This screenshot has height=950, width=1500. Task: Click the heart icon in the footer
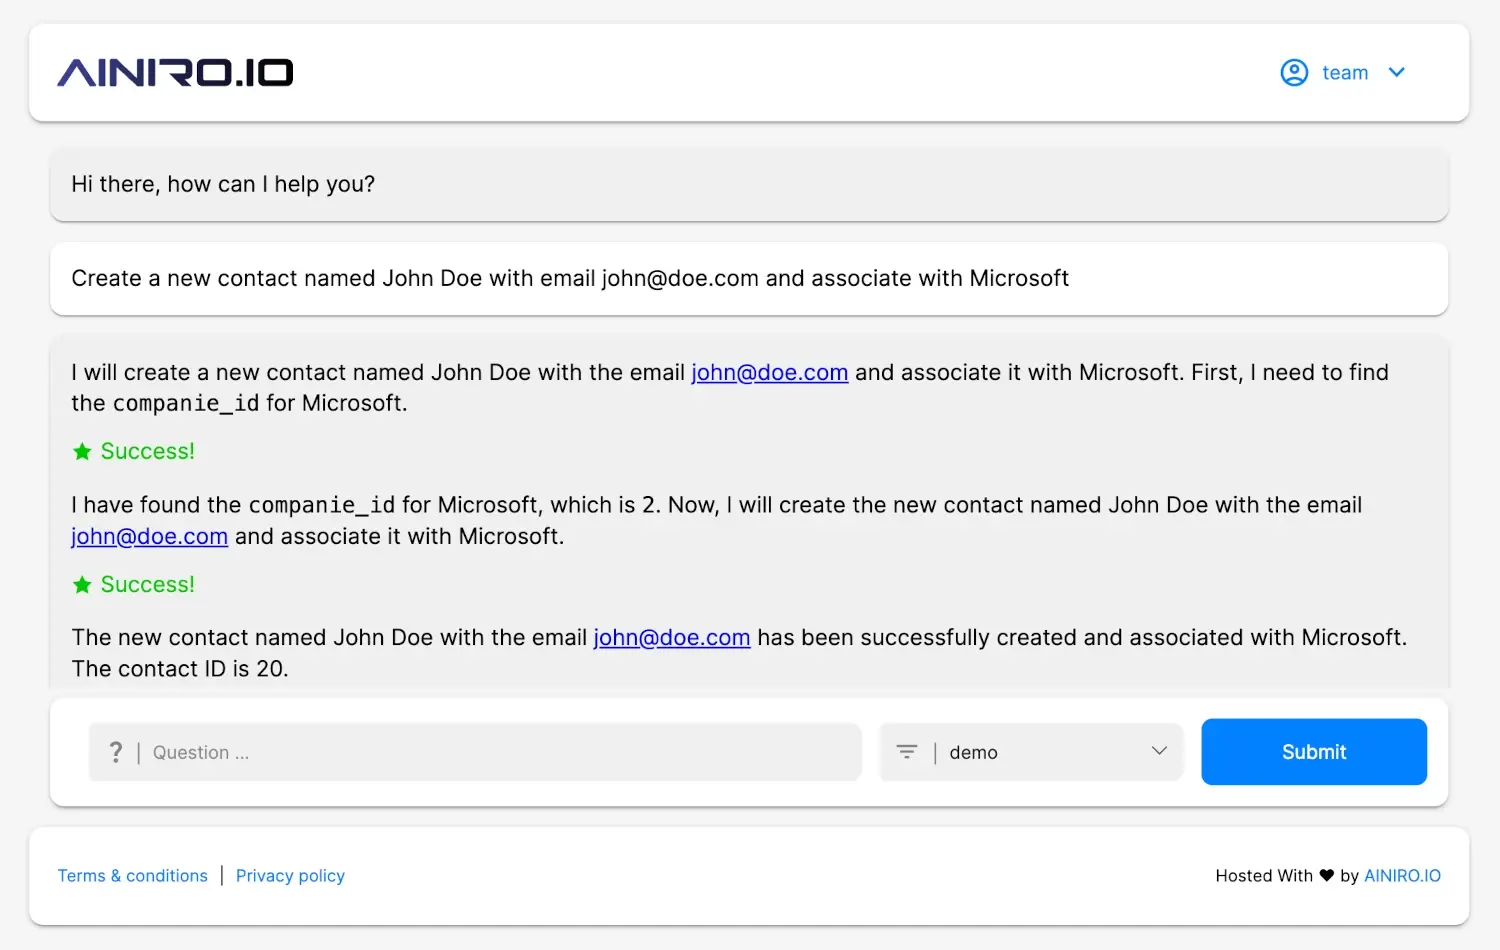tap(1327, 876)
